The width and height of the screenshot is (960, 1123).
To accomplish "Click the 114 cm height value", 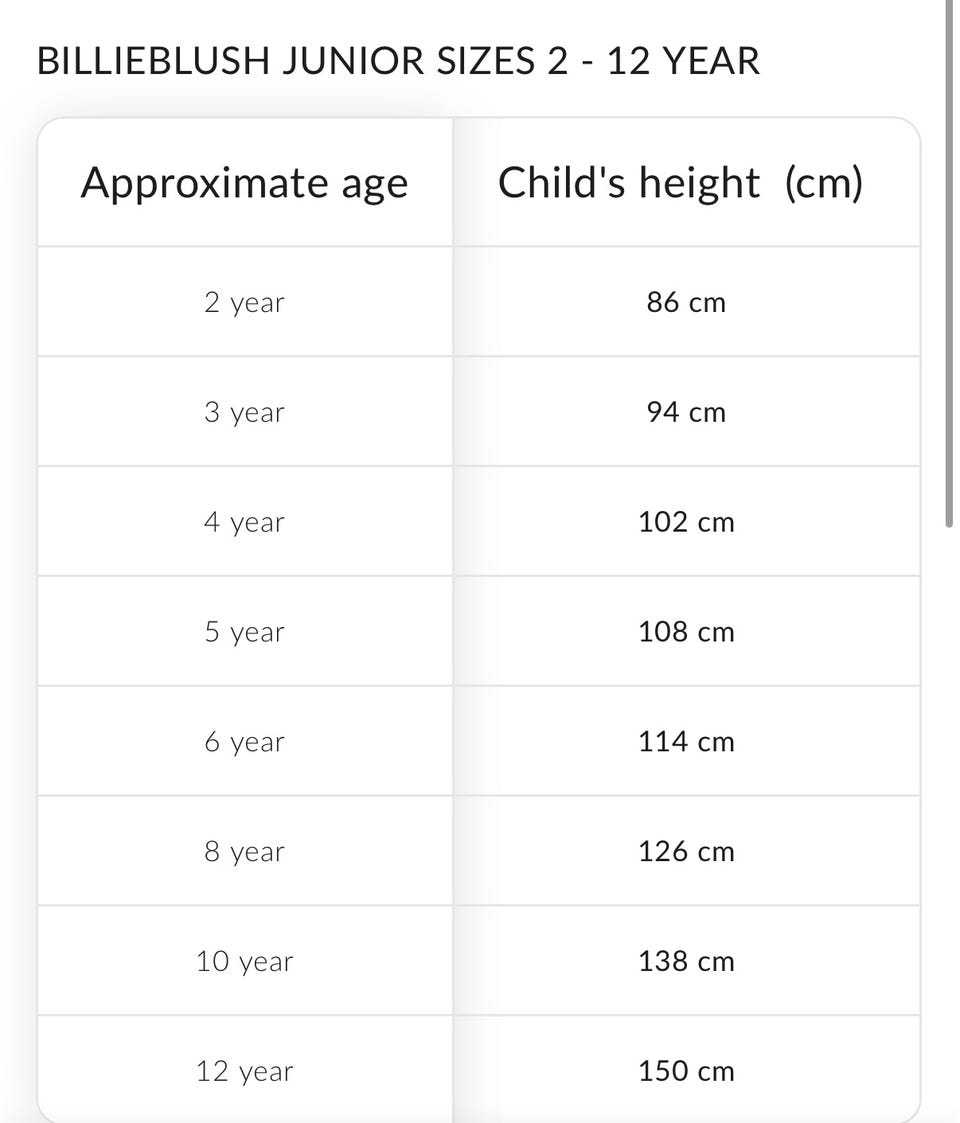I will pos(686,742).
